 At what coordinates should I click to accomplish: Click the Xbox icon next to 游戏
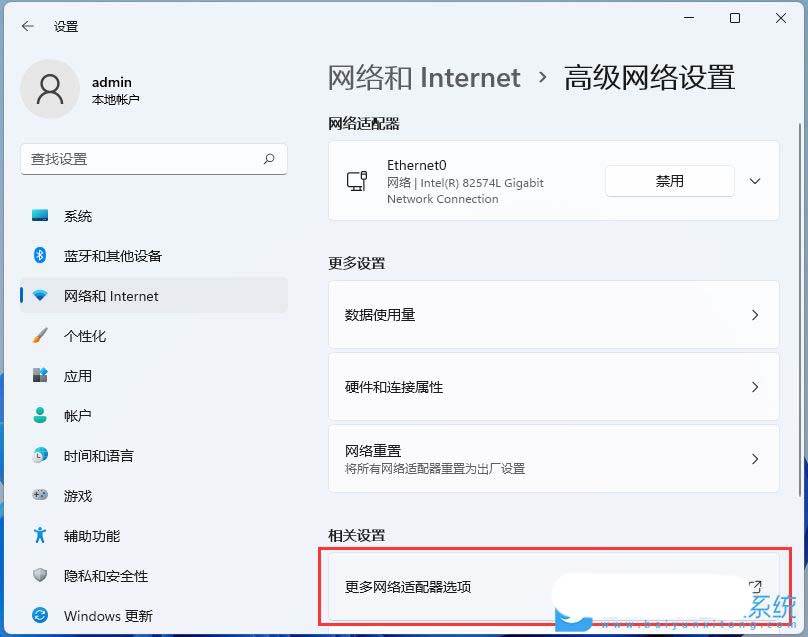point(40,496)
